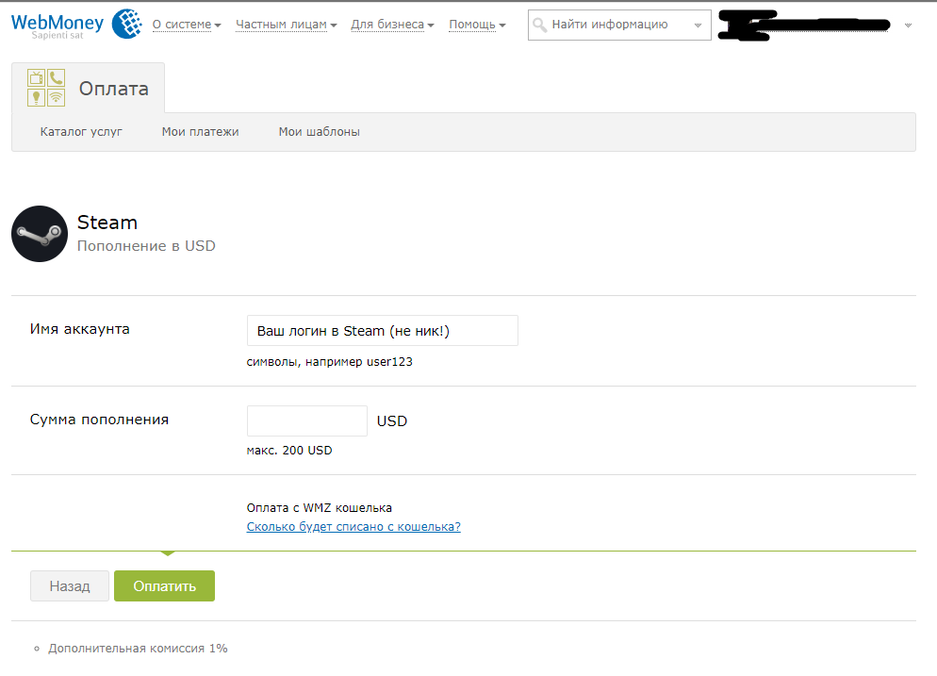Click the redacted account name in the header
The image size is (937, 676).
coord(804,25)
